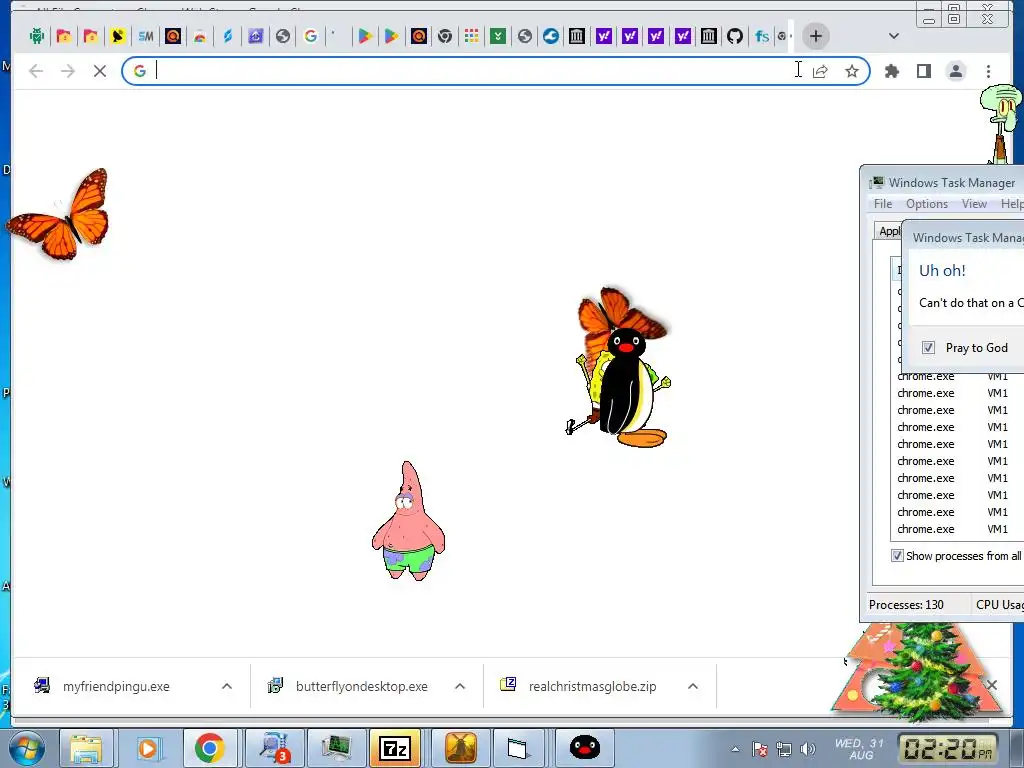Viewport: 1024px width, 768px height.
Task: Open the fs tab
Action: (x=761, y=36)
